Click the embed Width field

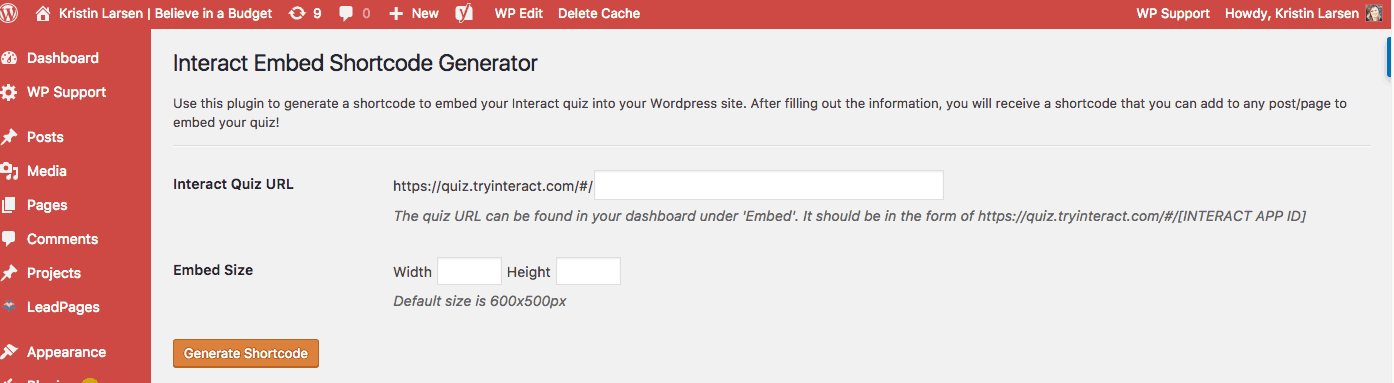point(470,271)
